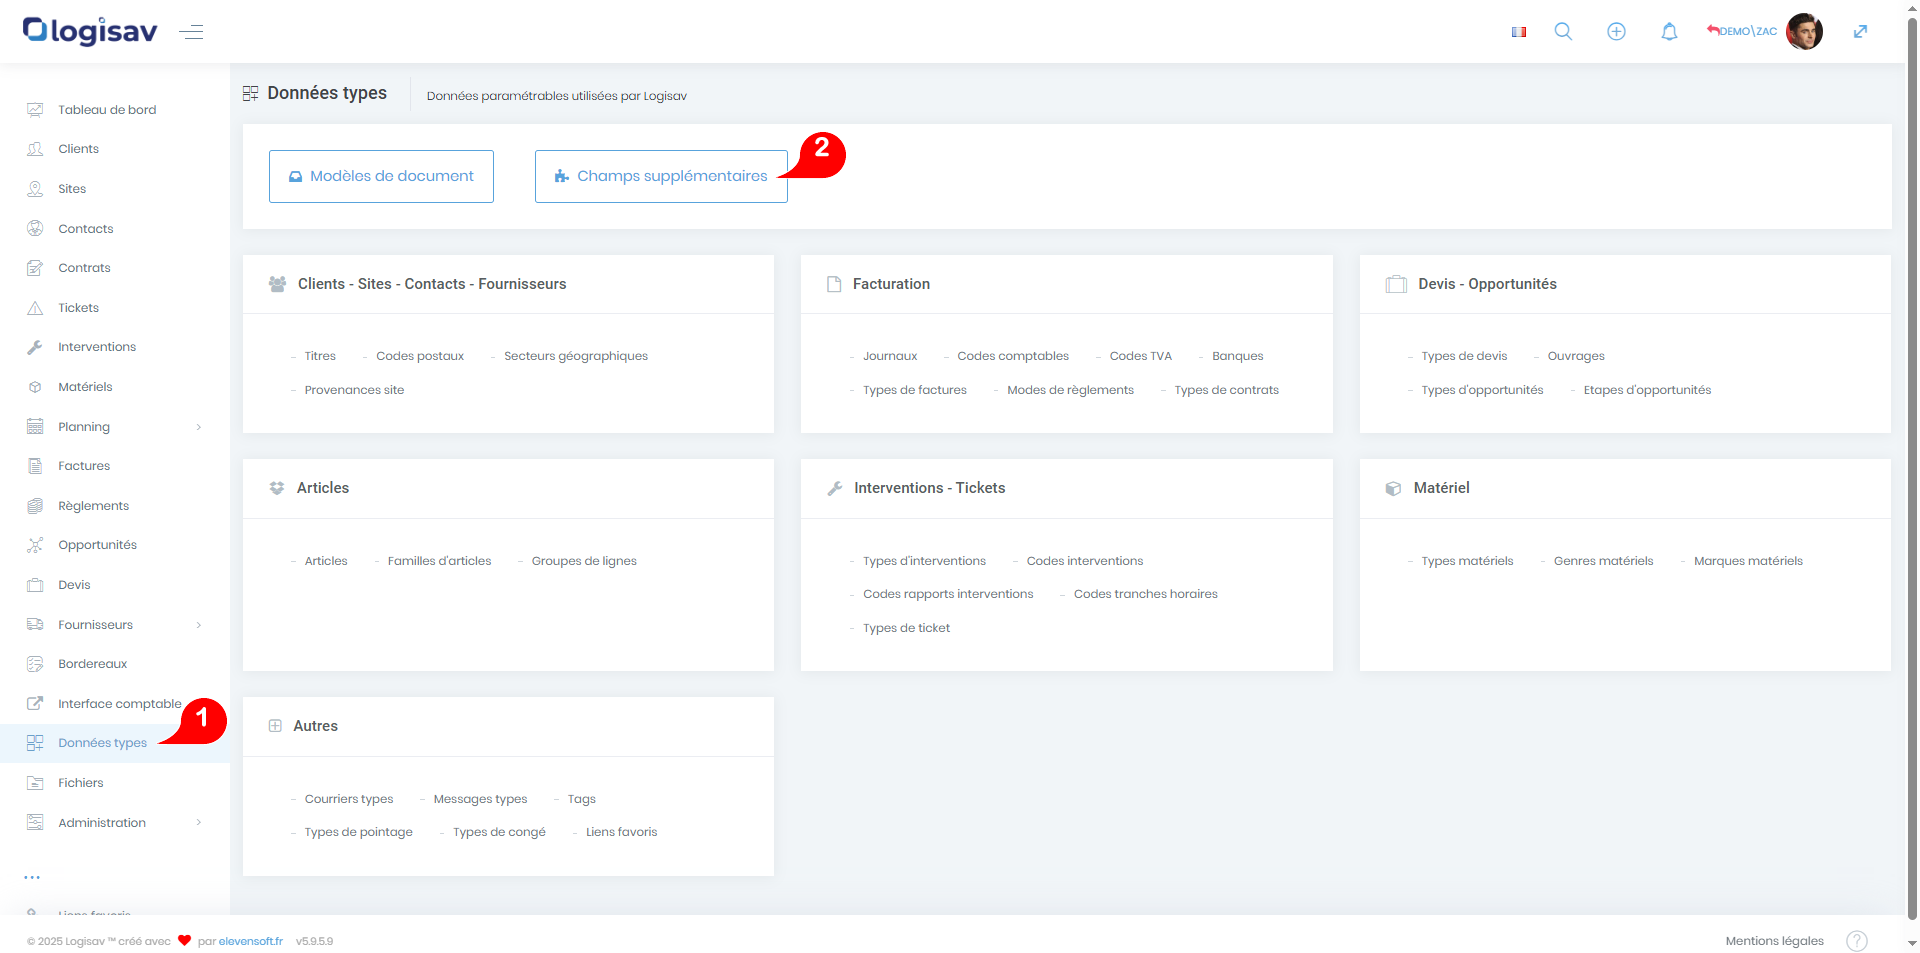
Task: Click the page vertical scrollbar
Action: pos(1911,400)
